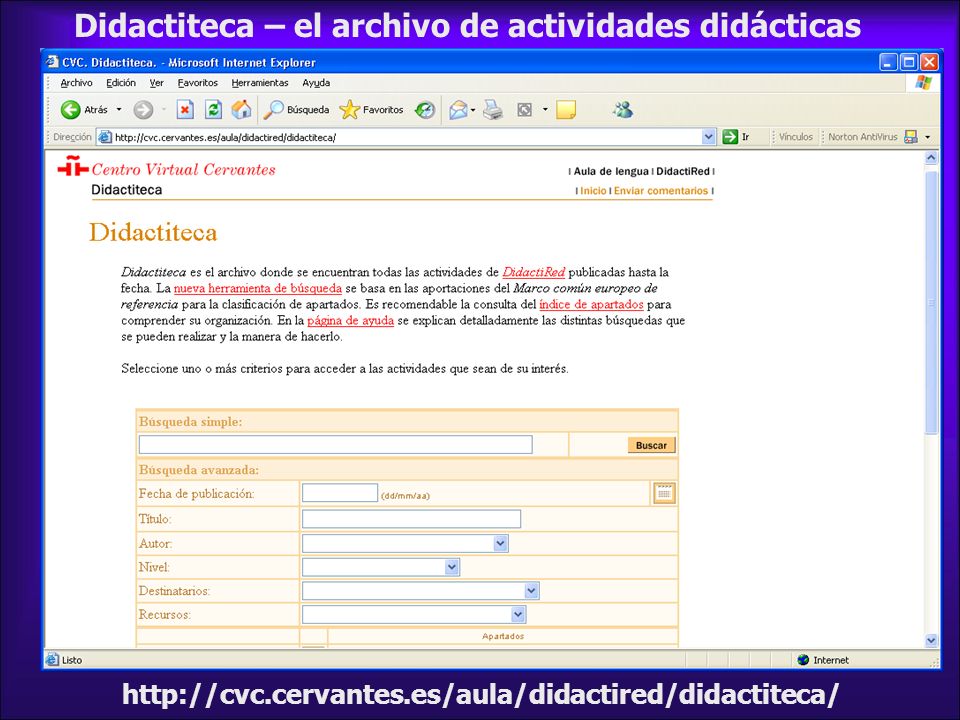Open the Vínculos links bar
Viewport: 960px width, 720px height.
click(795, 137)
